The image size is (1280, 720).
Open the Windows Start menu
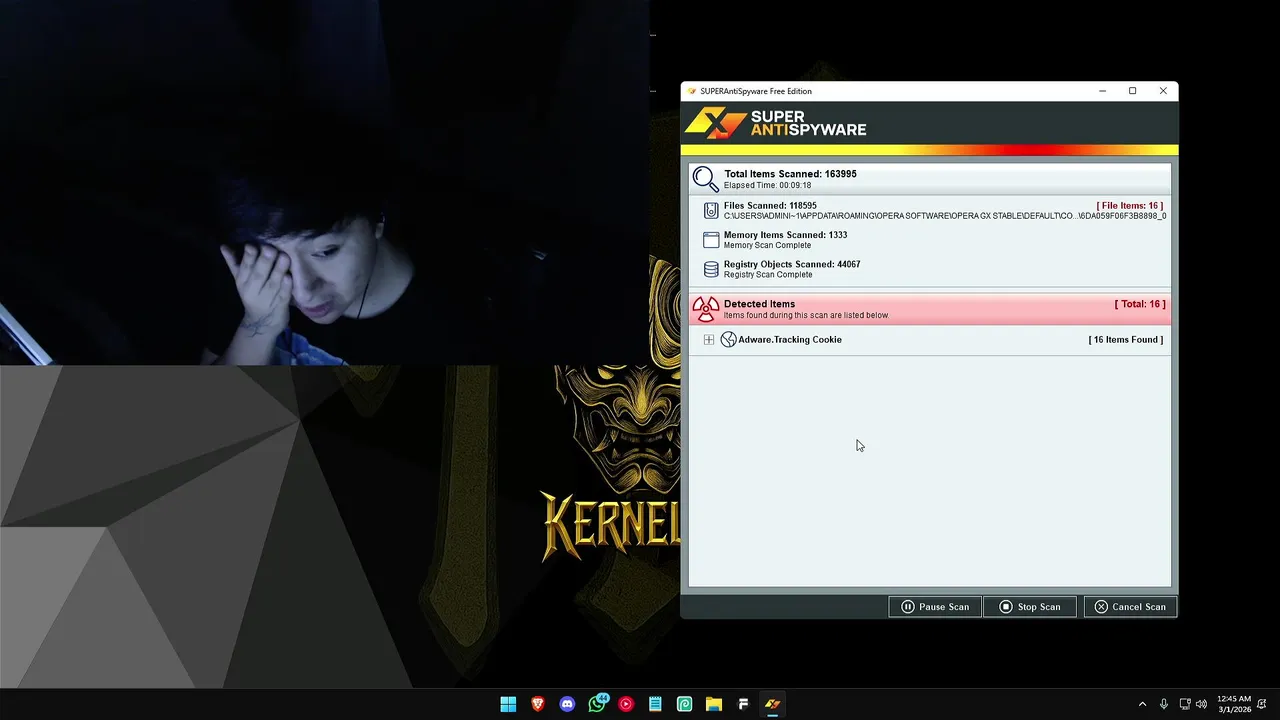(x=508, y=704)
